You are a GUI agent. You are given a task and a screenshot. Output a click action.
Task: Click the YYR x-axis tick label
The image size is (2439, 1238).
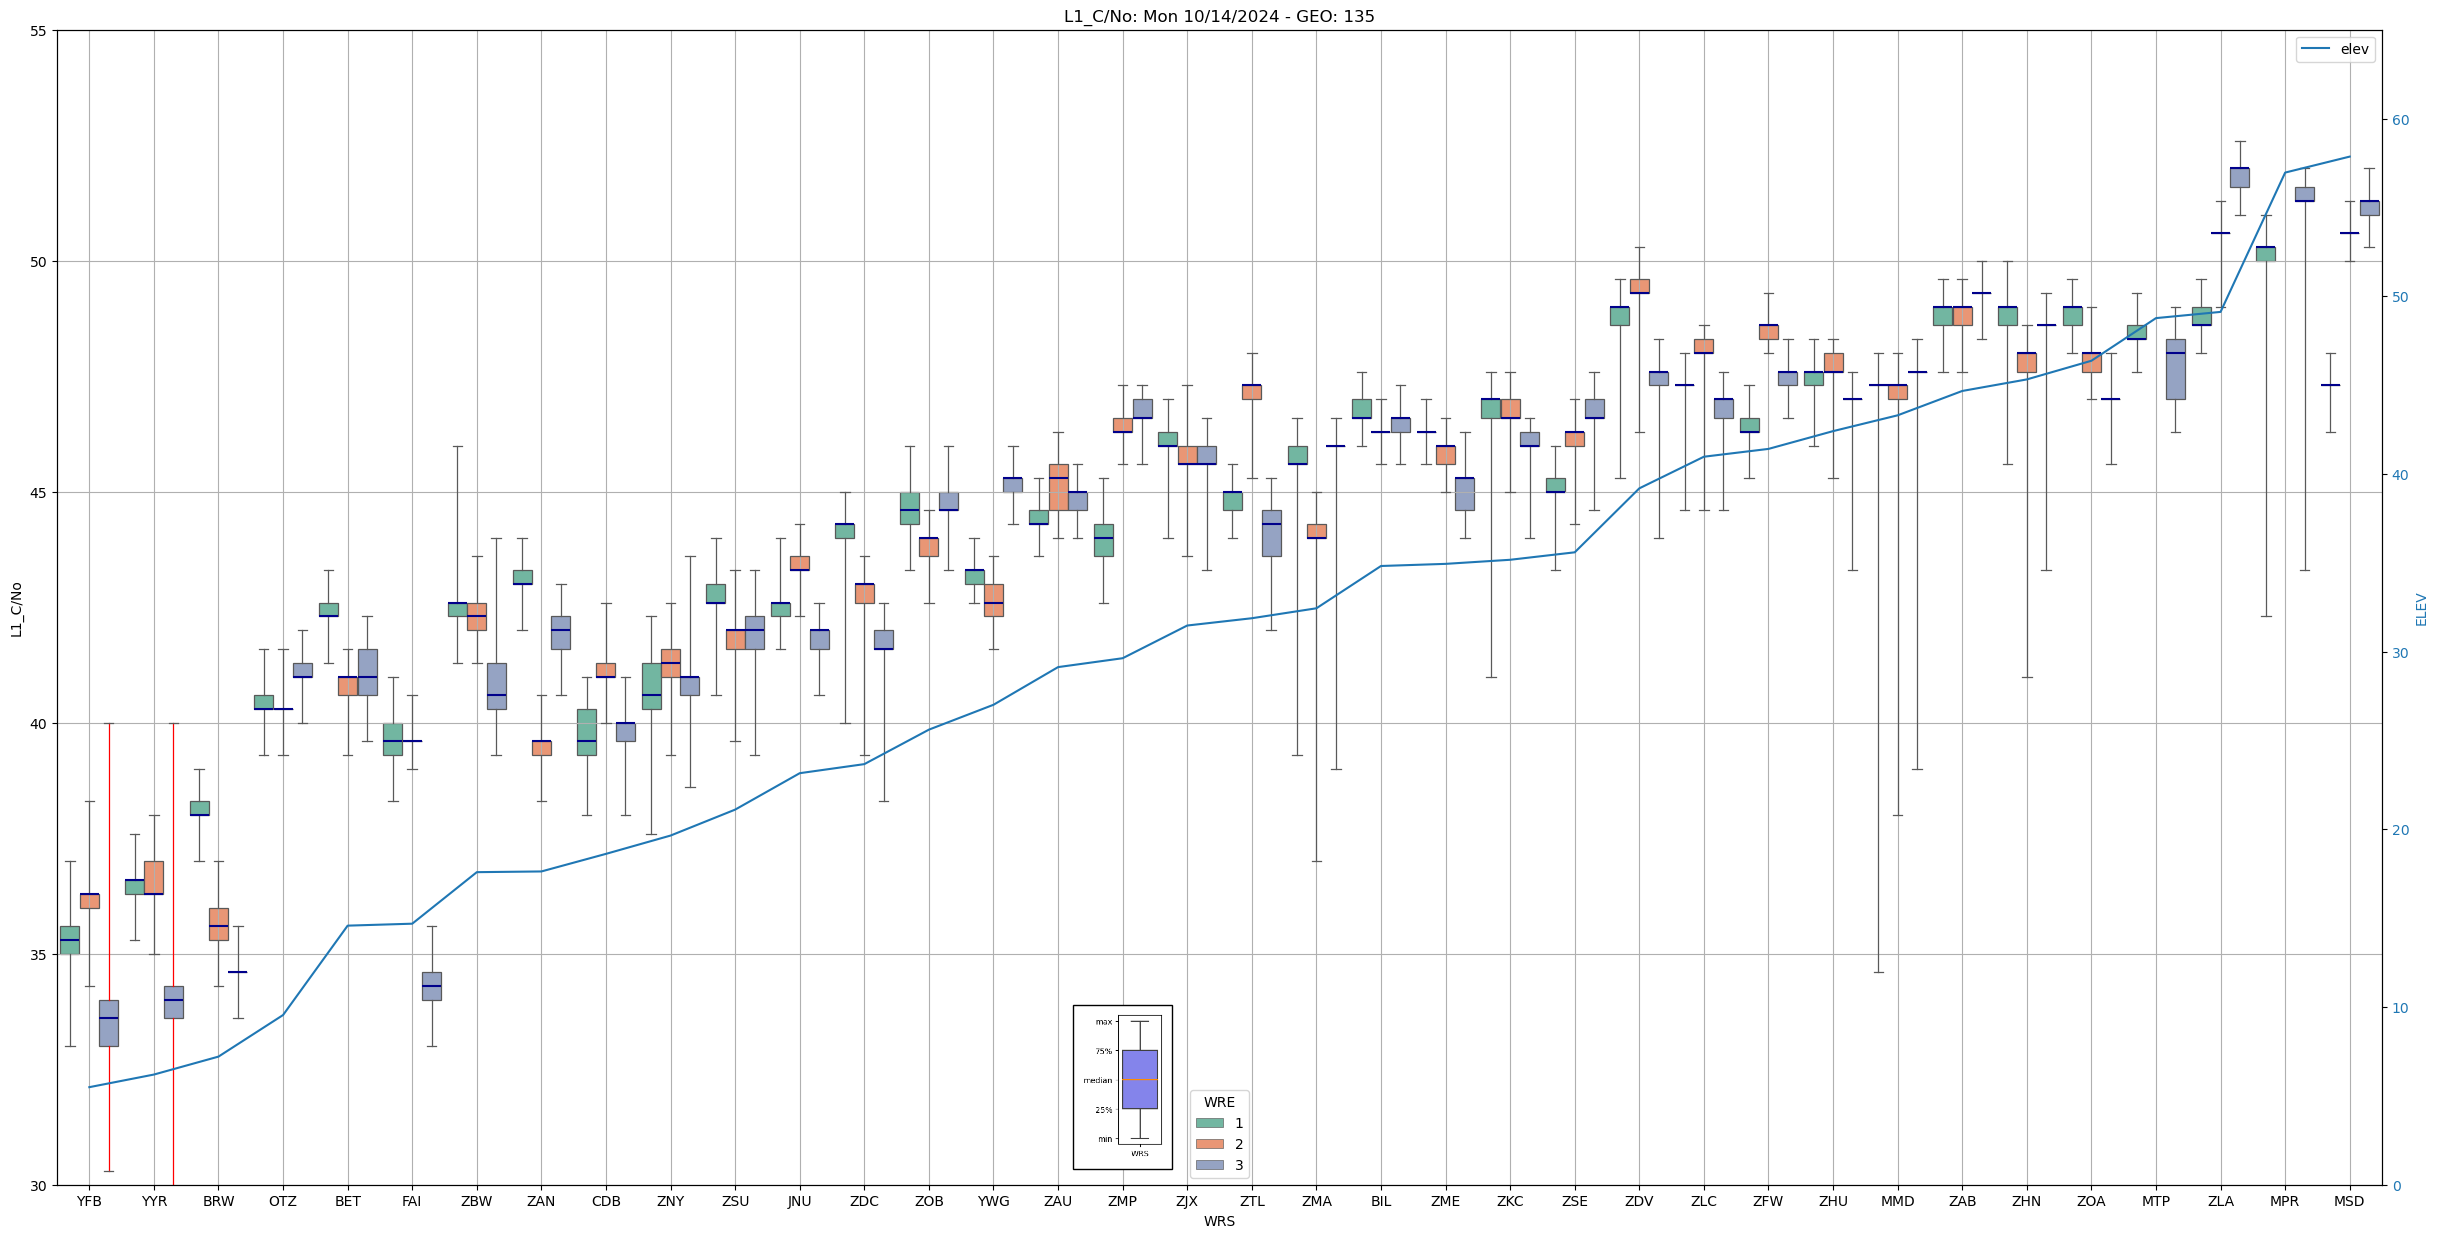pyautogui.click(x=154, y=1201)
